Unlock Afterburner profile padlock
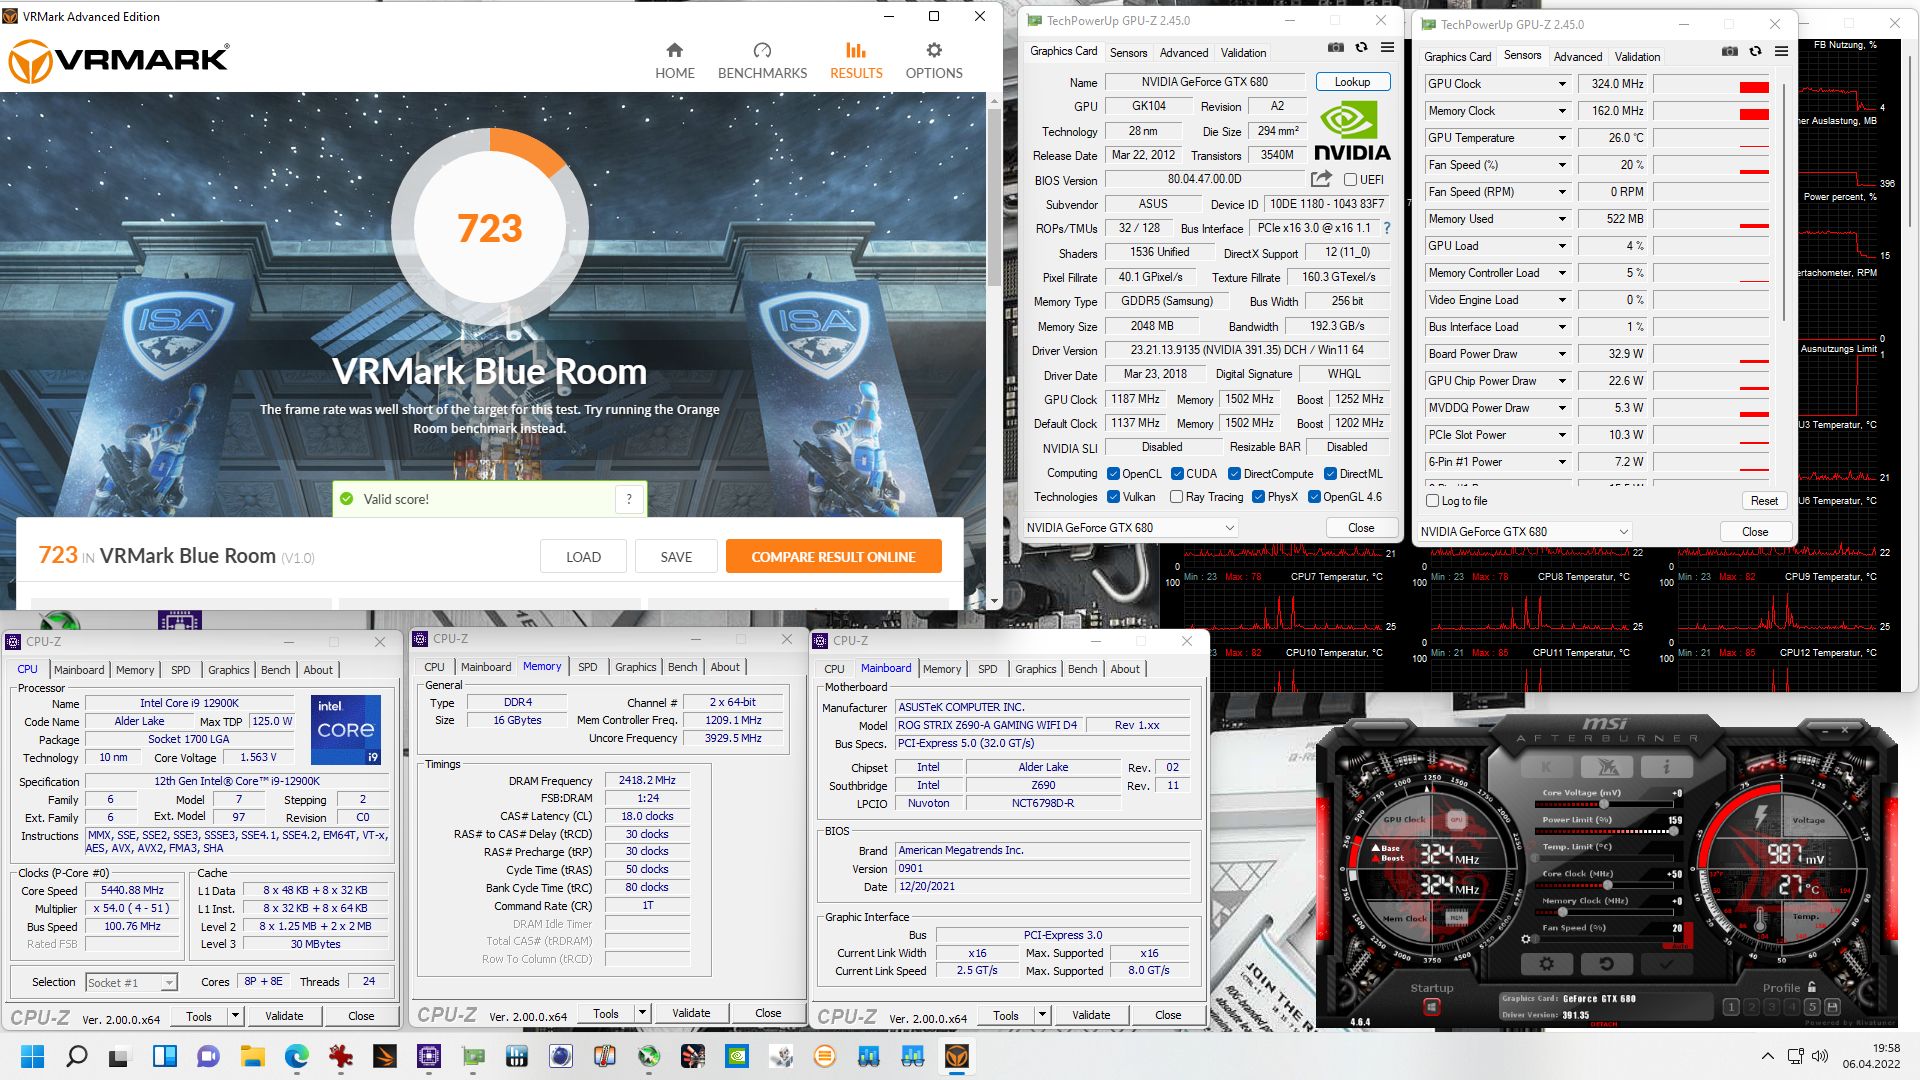1920x1080 pixels. (x=1811, y=987)
